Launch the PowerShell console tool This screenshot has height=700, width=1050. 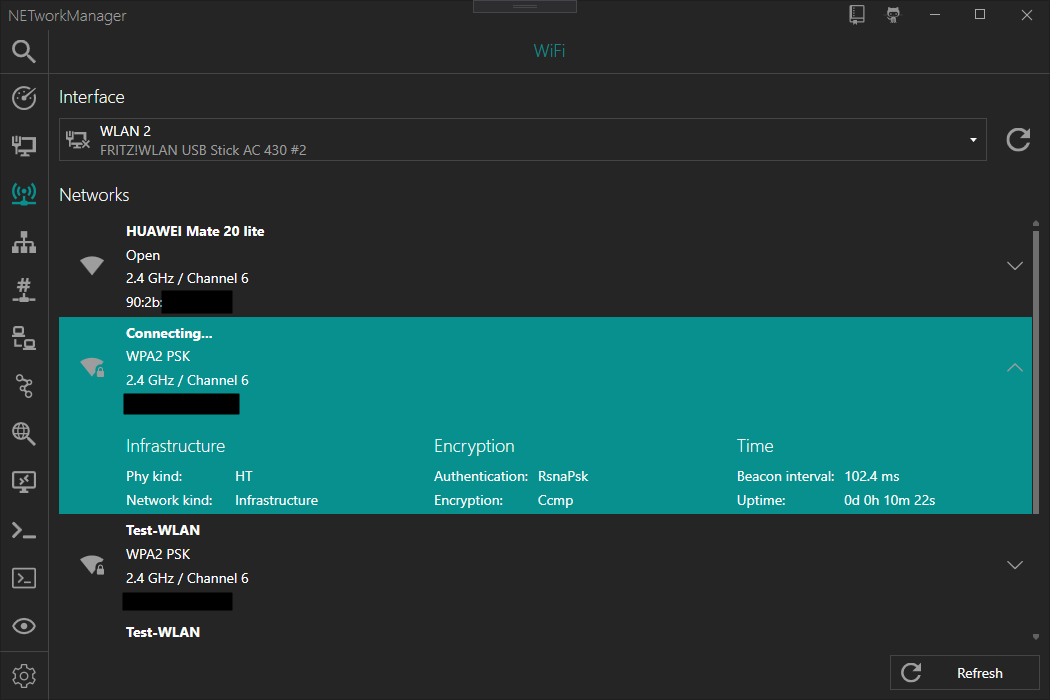pyautogui.click(x=23, y=530)
